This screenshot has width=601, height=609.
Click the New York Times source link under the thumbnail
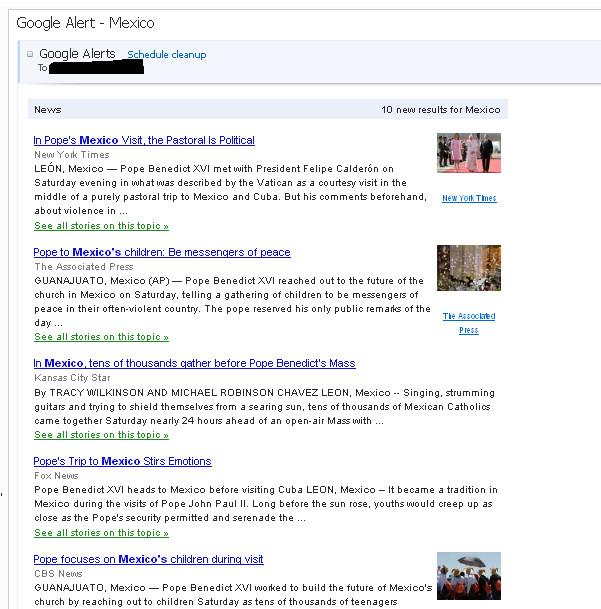(469, 198)
